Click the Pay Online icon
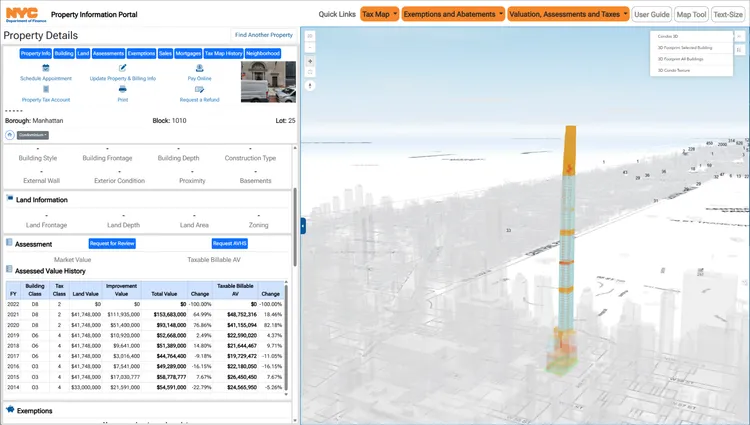750x425 pixels. [199, 68]
